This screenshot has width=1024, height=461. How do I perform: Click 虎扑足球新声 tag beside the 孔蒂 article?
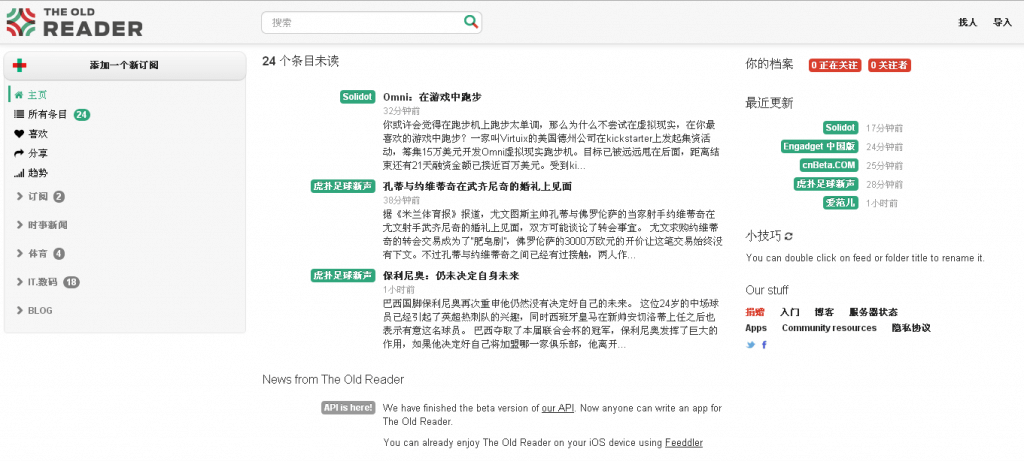tap(343, 187)
